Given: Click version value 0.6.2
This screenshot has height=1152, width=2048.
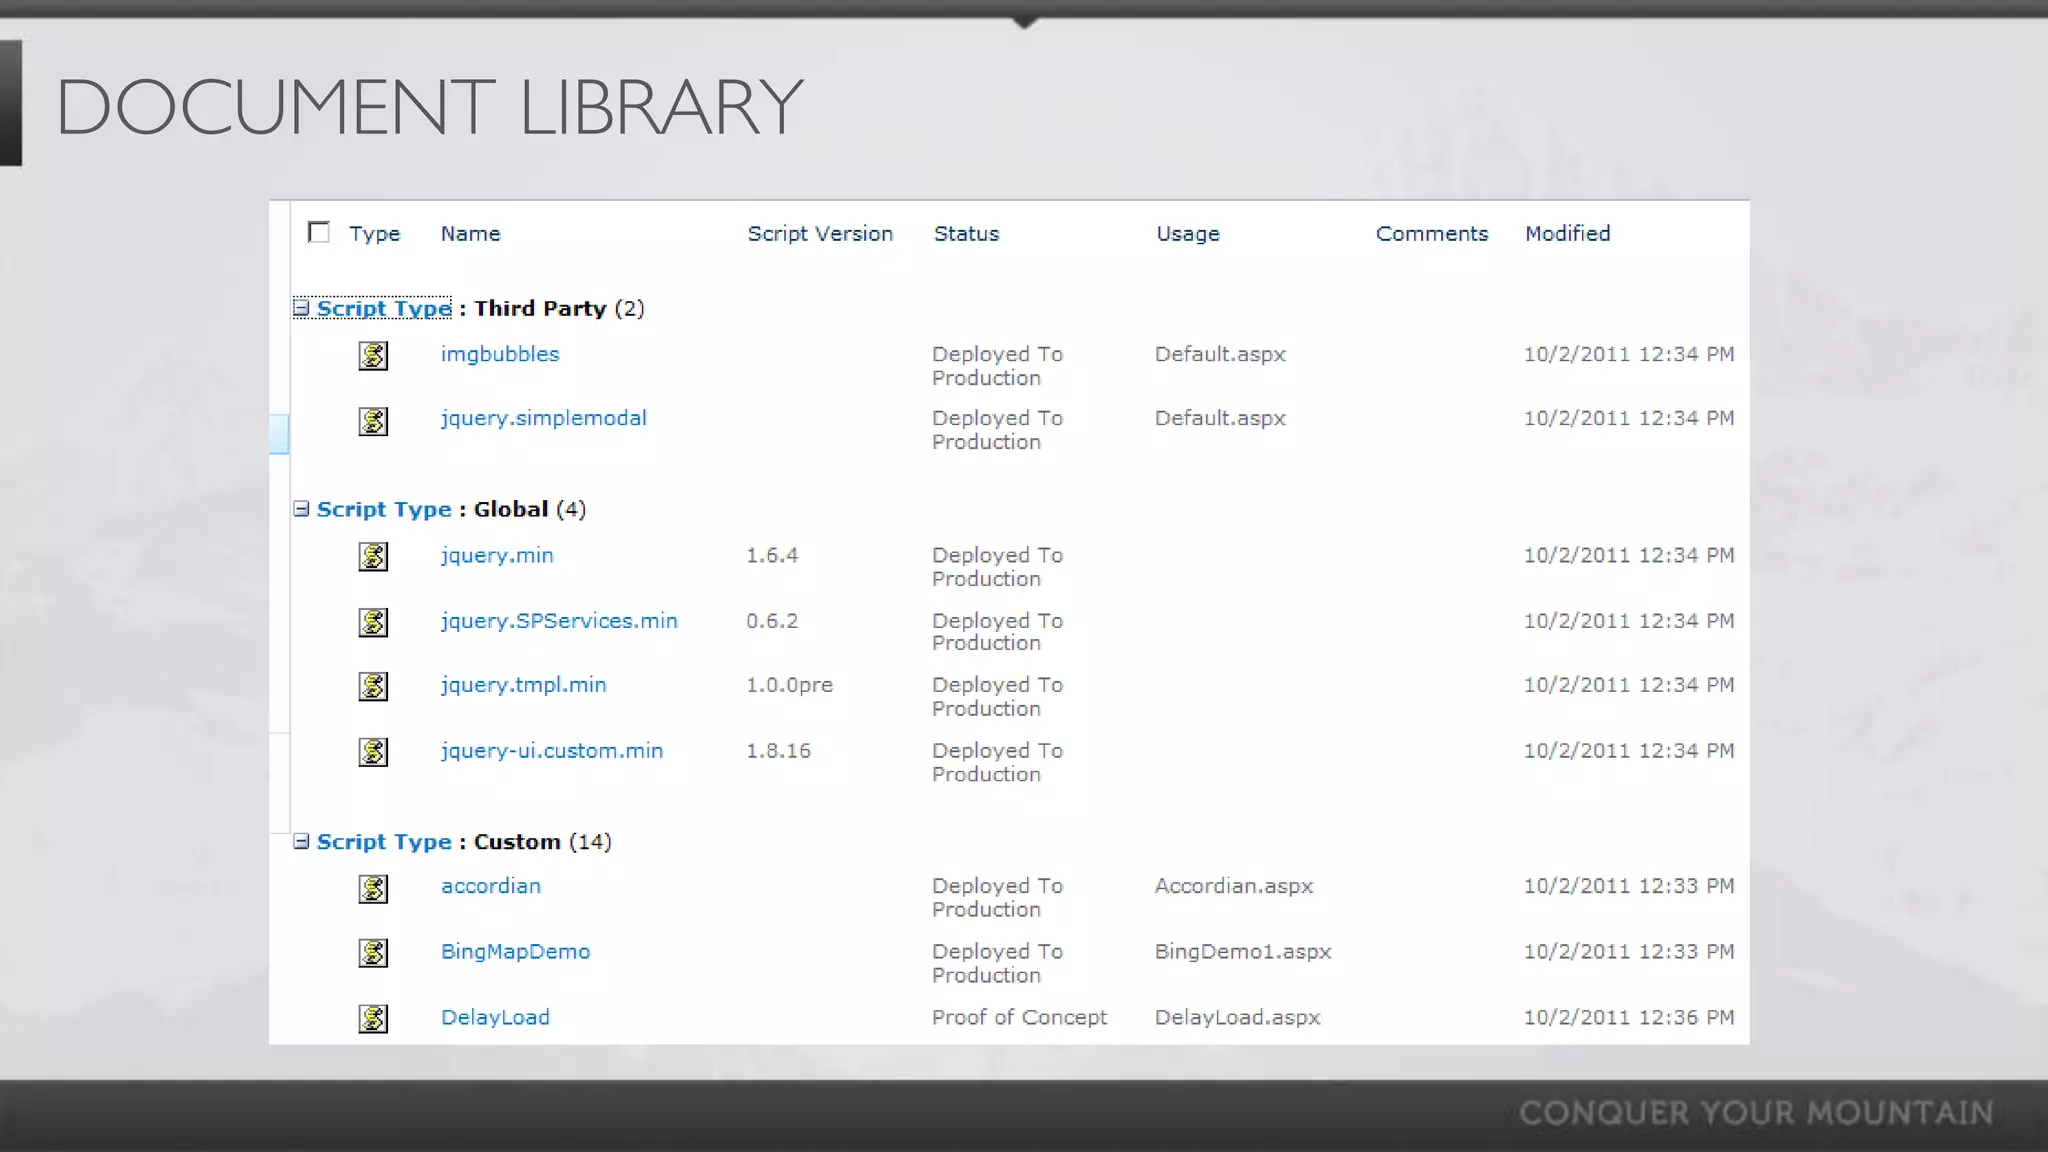Looking at the screenshot, I should coord(772,621).
